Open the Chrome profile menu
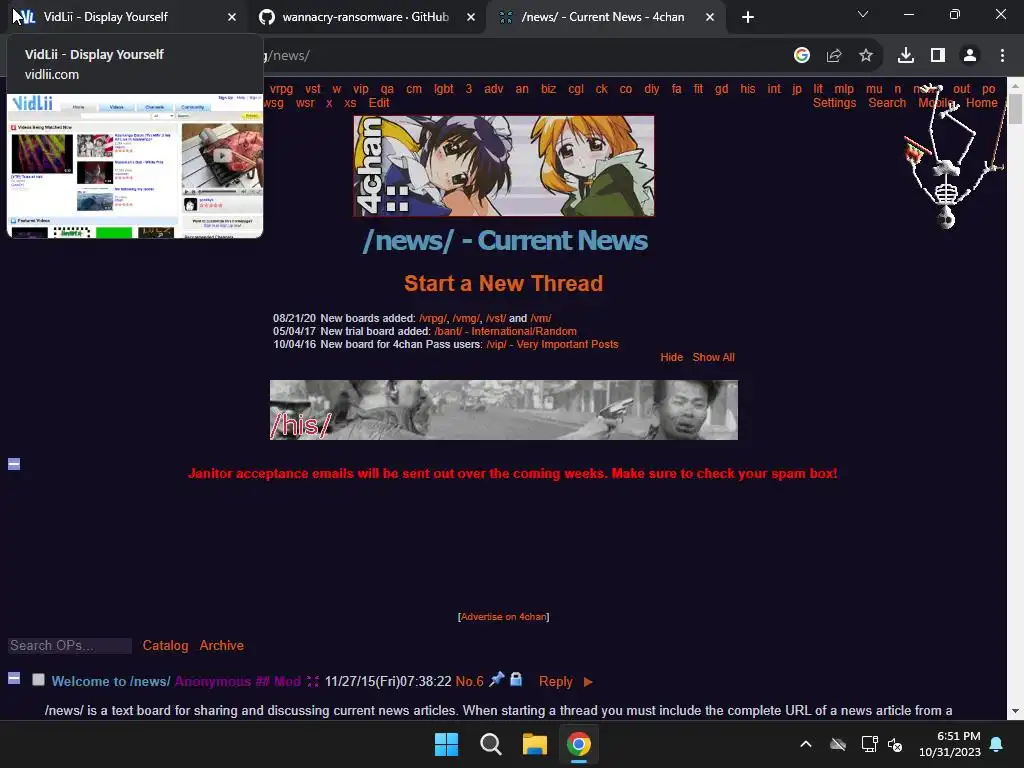The image size is (1024, 768). pos(970,56)
